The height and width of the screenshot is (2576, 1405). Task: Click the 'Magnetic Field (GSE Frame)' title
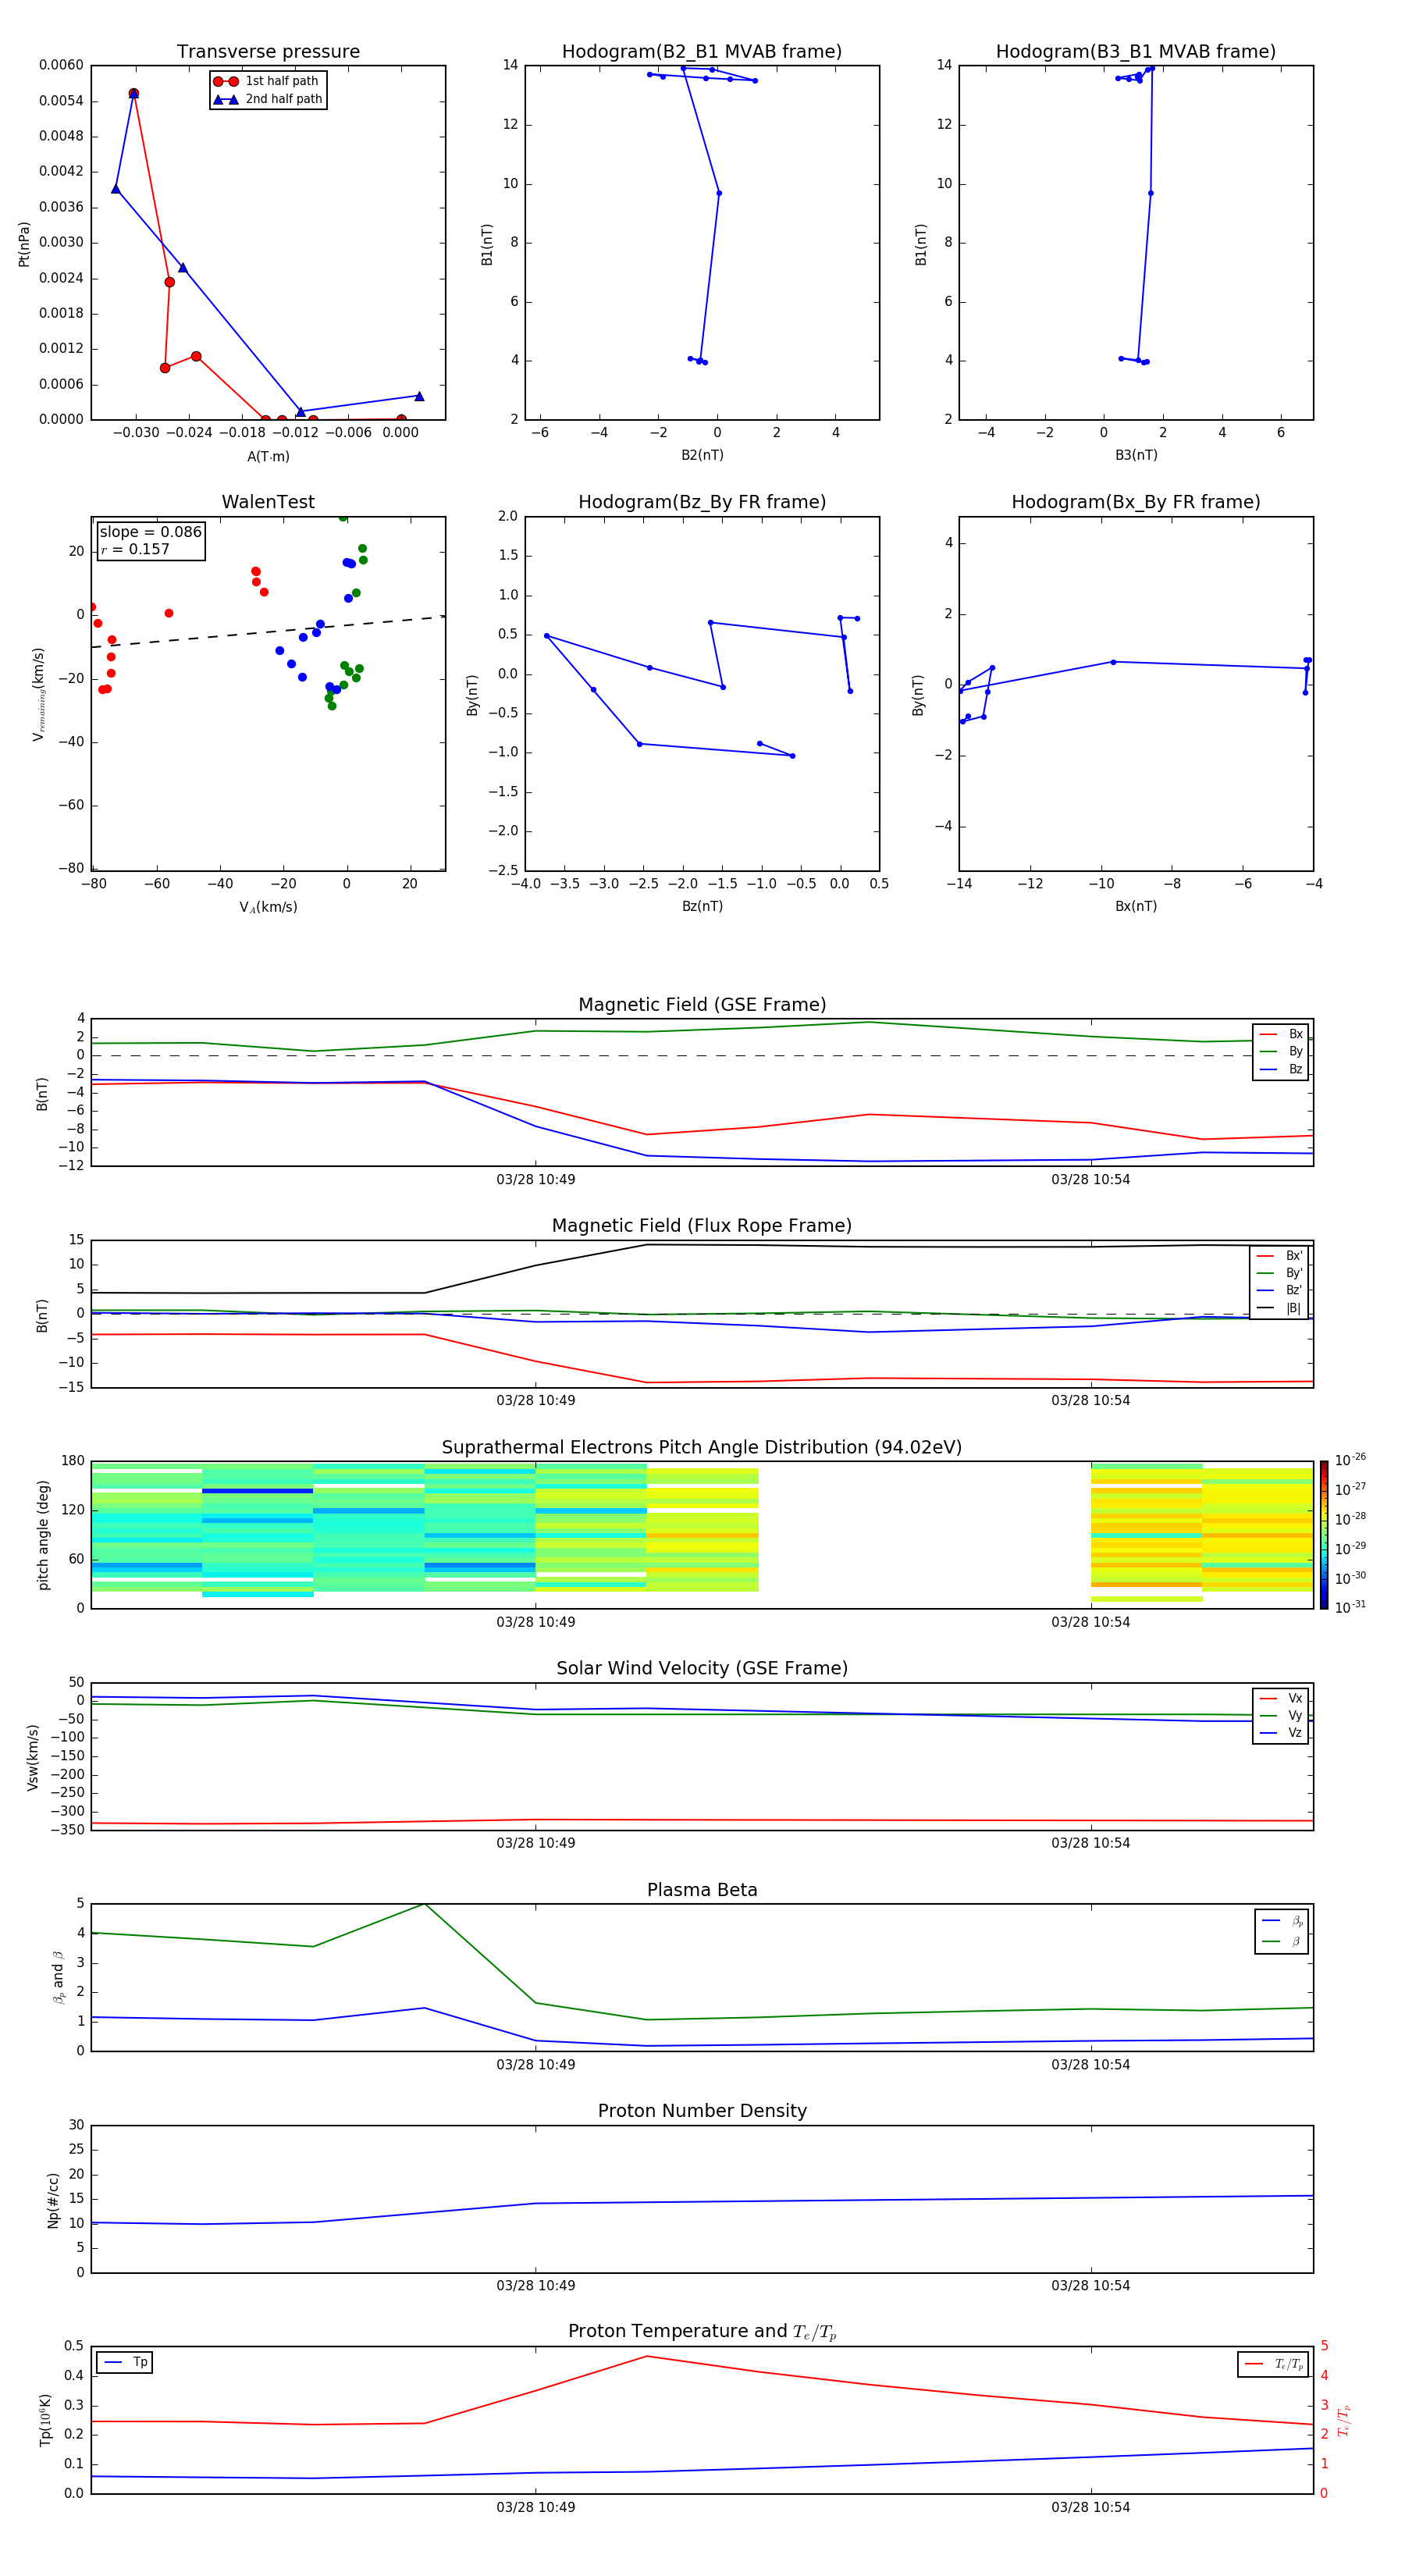pos(702,1005)
